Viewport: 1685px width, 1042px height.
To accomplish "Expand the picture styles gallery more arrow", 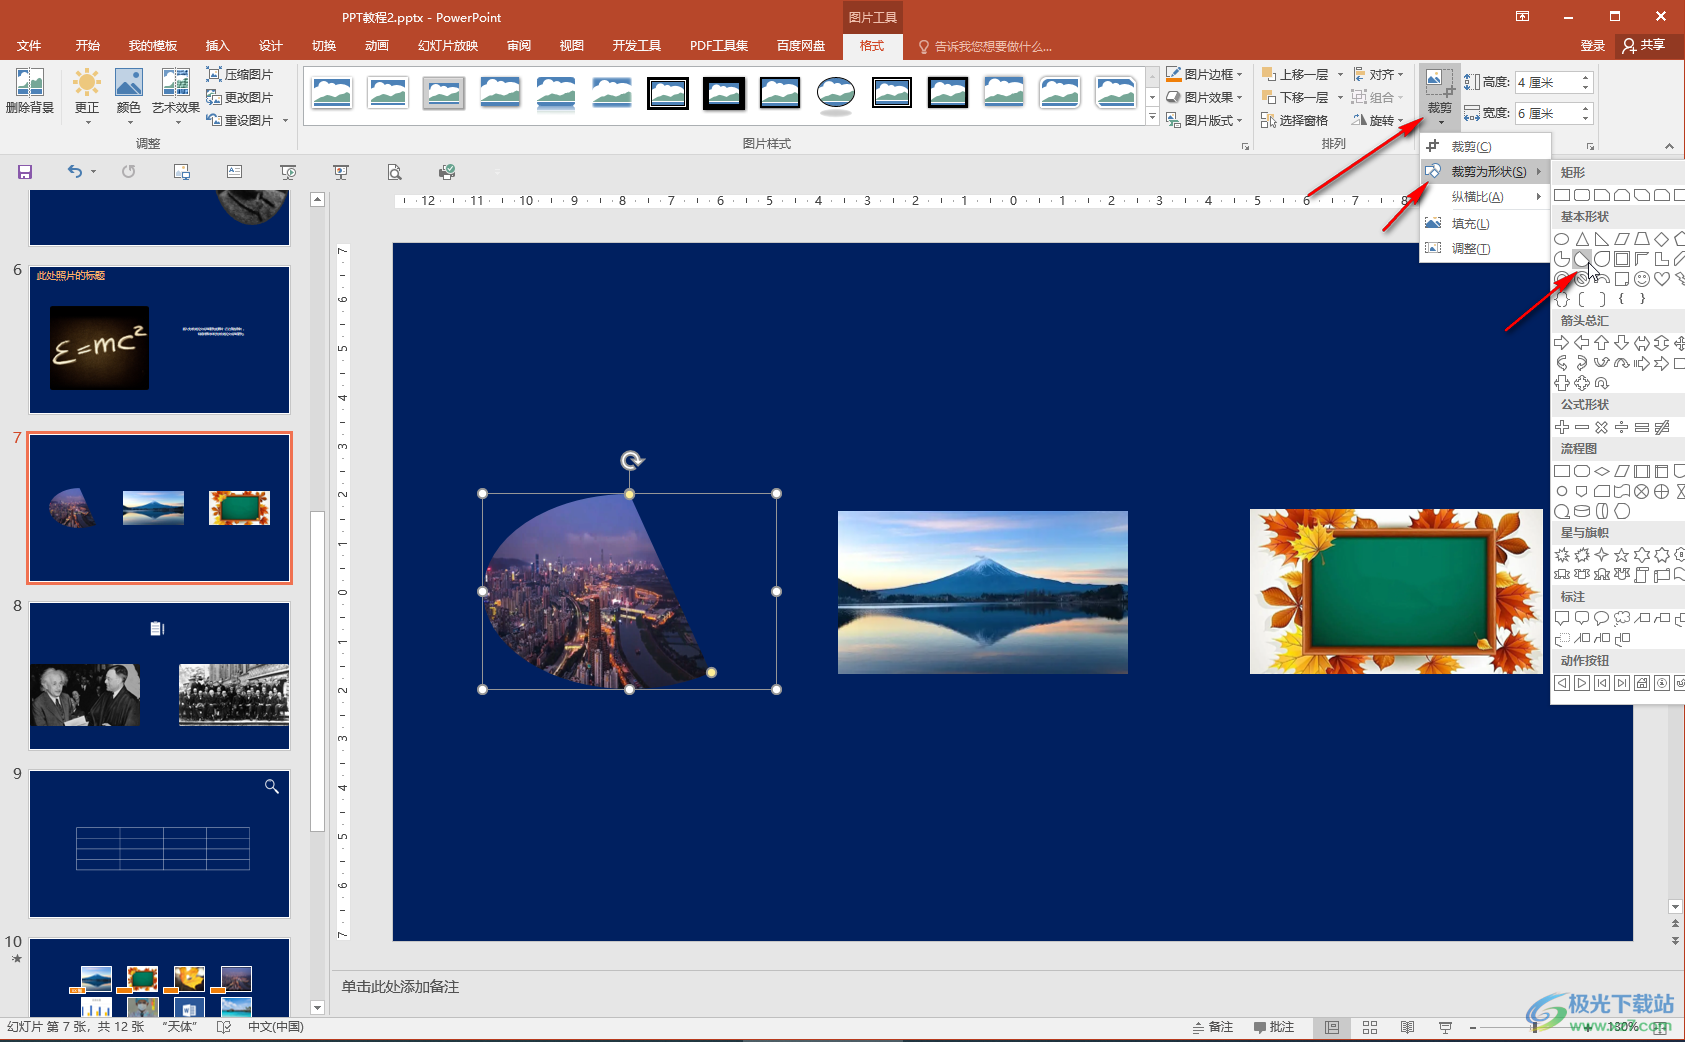I will coord(1152,118).
